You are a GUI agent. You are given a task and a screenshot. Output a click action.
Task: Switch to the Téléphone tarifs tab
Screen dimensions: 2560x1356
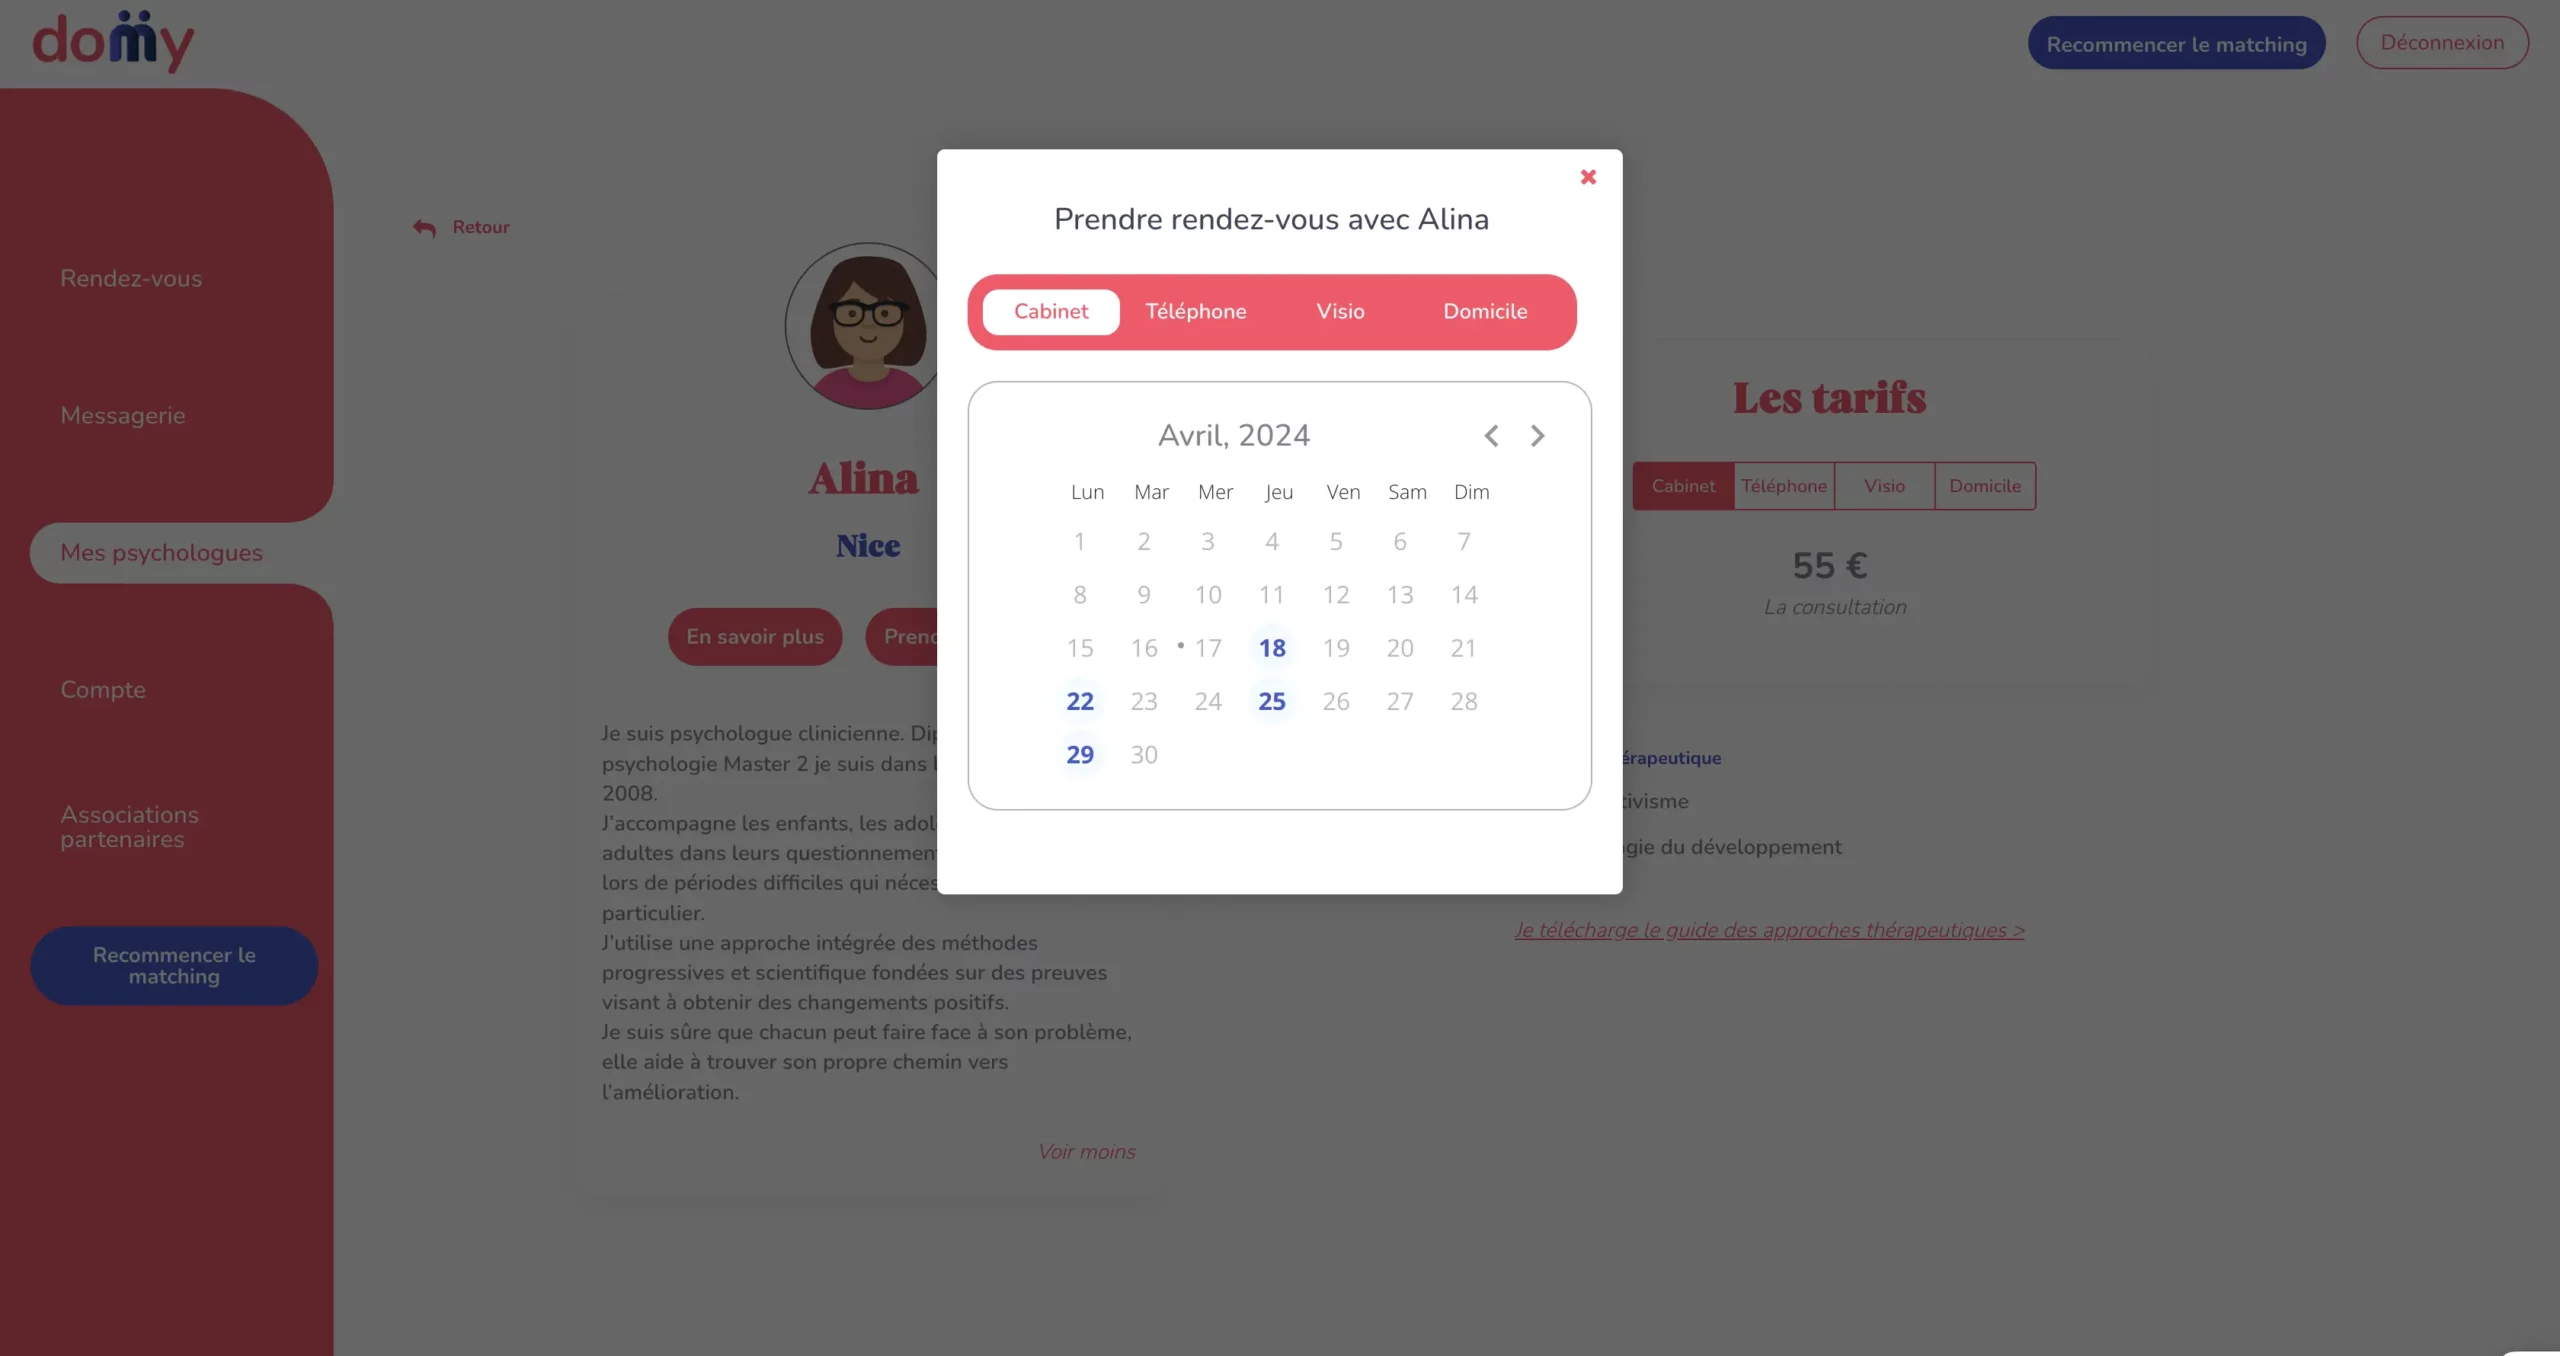pyautogui.click(x=1783, y=486)
